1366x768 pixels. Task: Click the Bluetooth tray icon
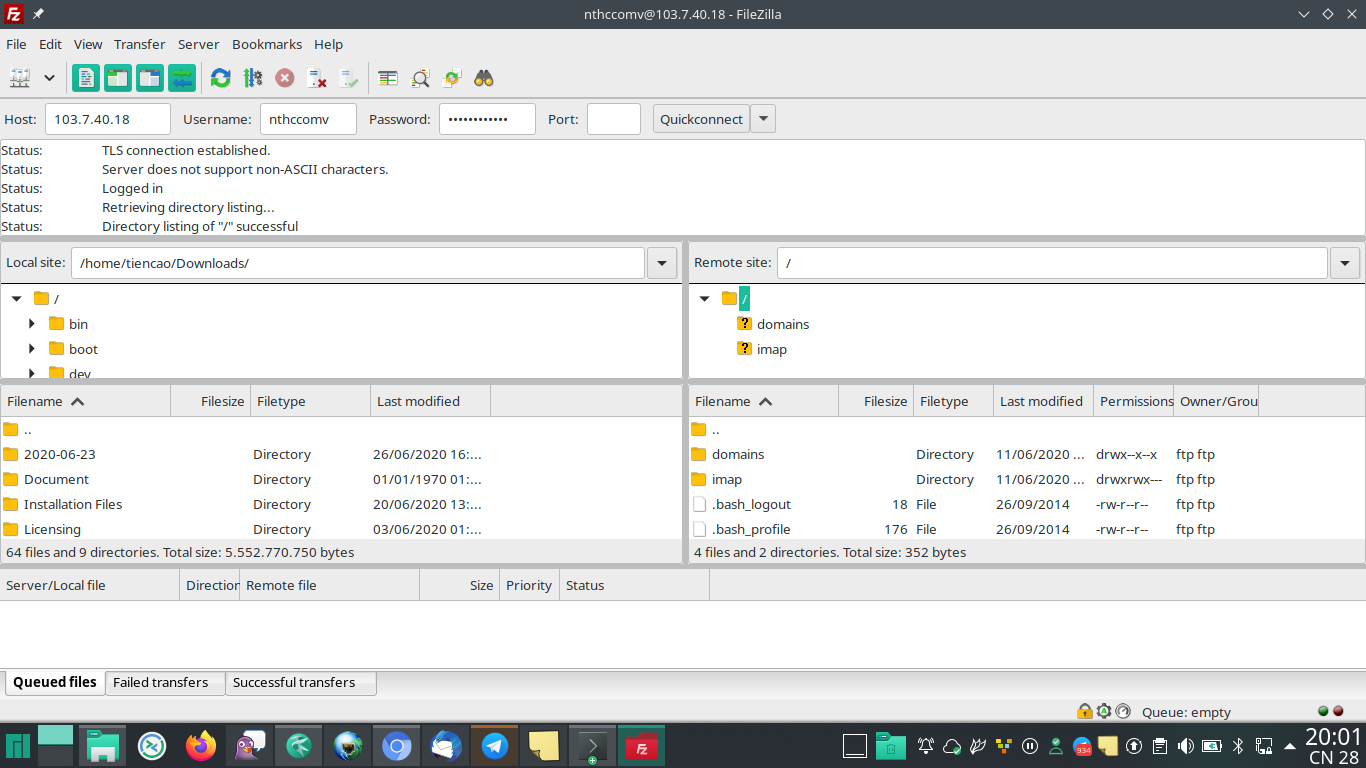[x=1237, y=746]
